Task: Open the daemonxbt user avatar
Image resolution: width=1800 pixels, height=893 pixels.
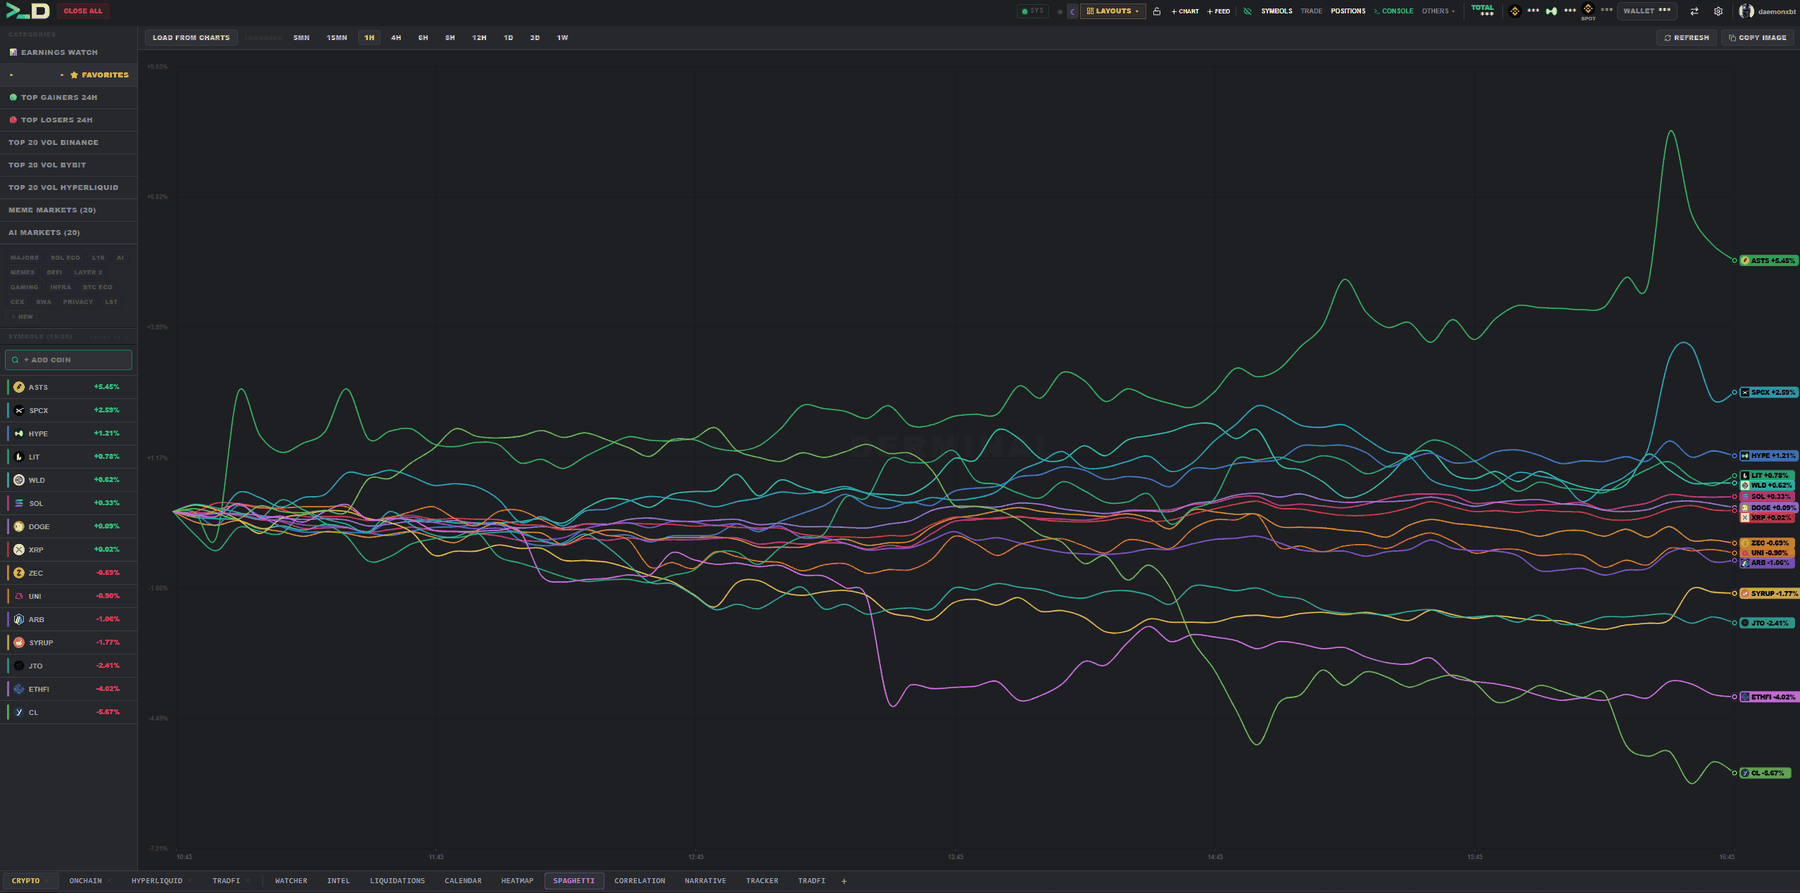Action: pyautogui.click(x=1746, y=11)
